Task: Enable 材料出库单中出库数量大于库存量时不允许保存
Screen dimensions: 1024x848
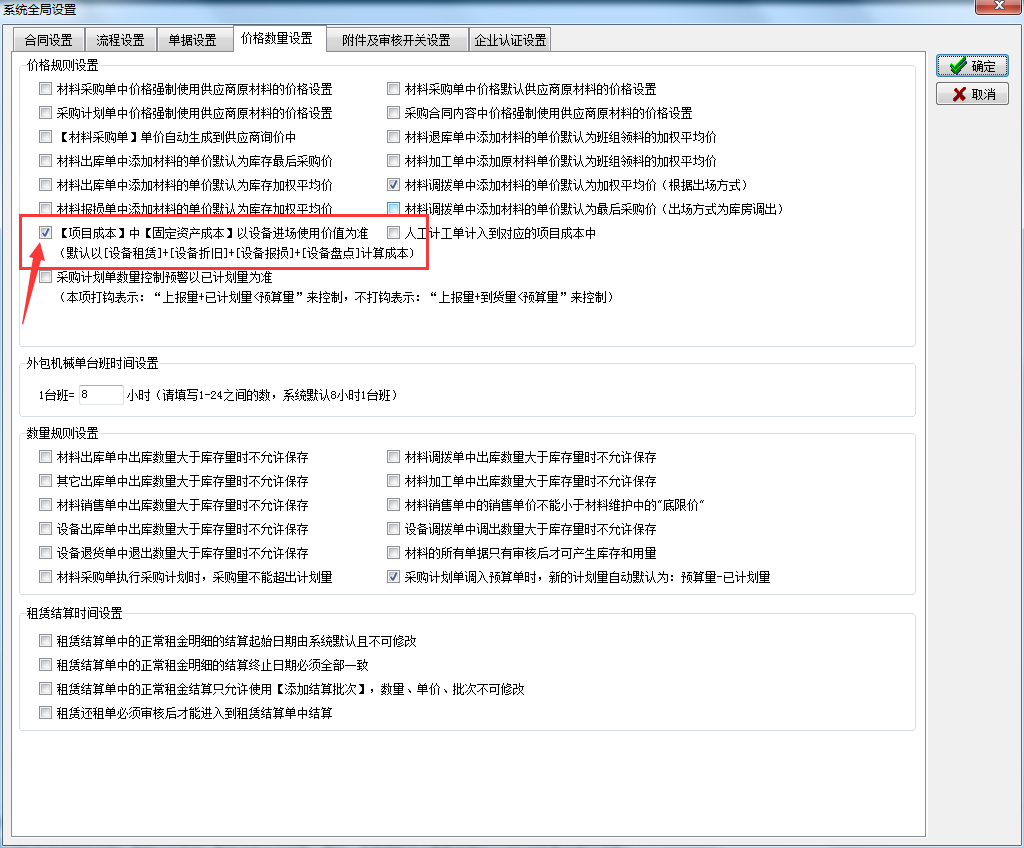Action: (45, 457)
